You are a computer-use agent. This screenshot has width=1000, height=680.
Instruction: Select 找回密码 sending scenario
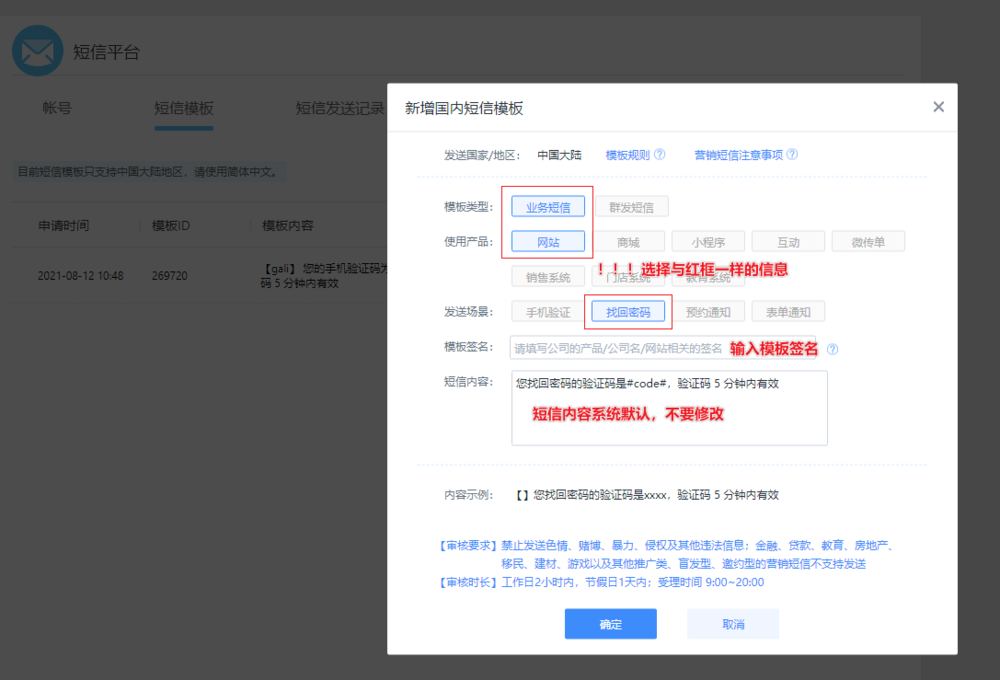coord(628,312)
